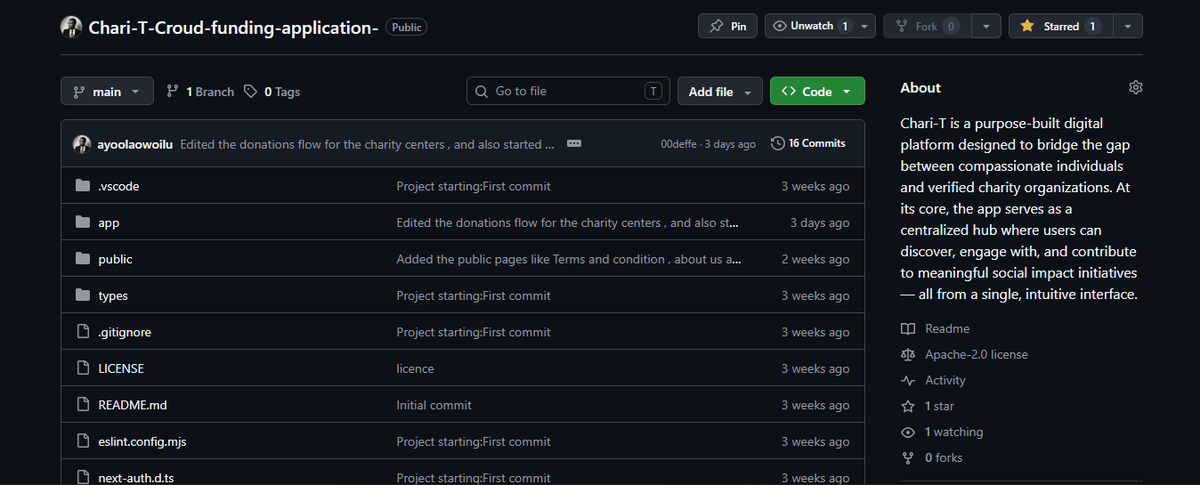
Task: Open the next-auth.d.ts file
Action: coord(138,478)
